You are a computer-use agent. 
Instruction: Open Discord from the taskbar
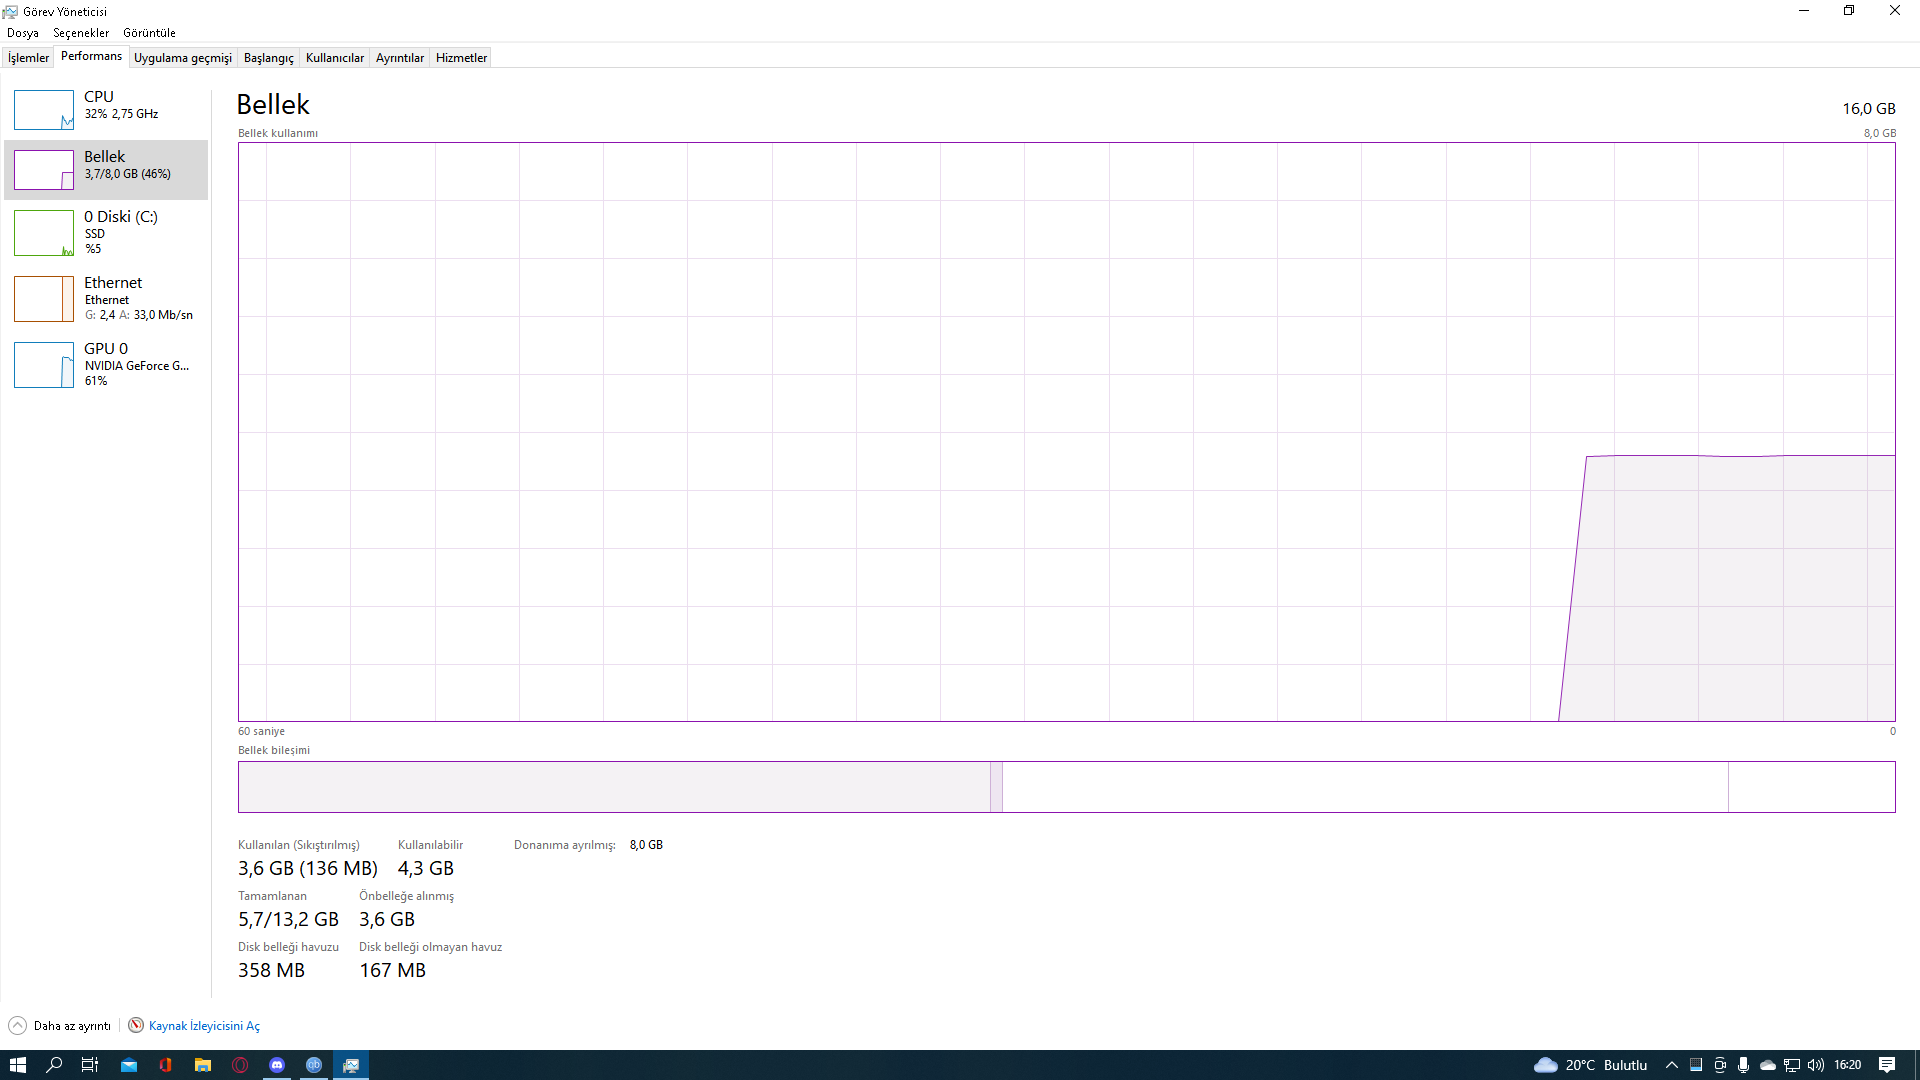[x=277, y=1065]
